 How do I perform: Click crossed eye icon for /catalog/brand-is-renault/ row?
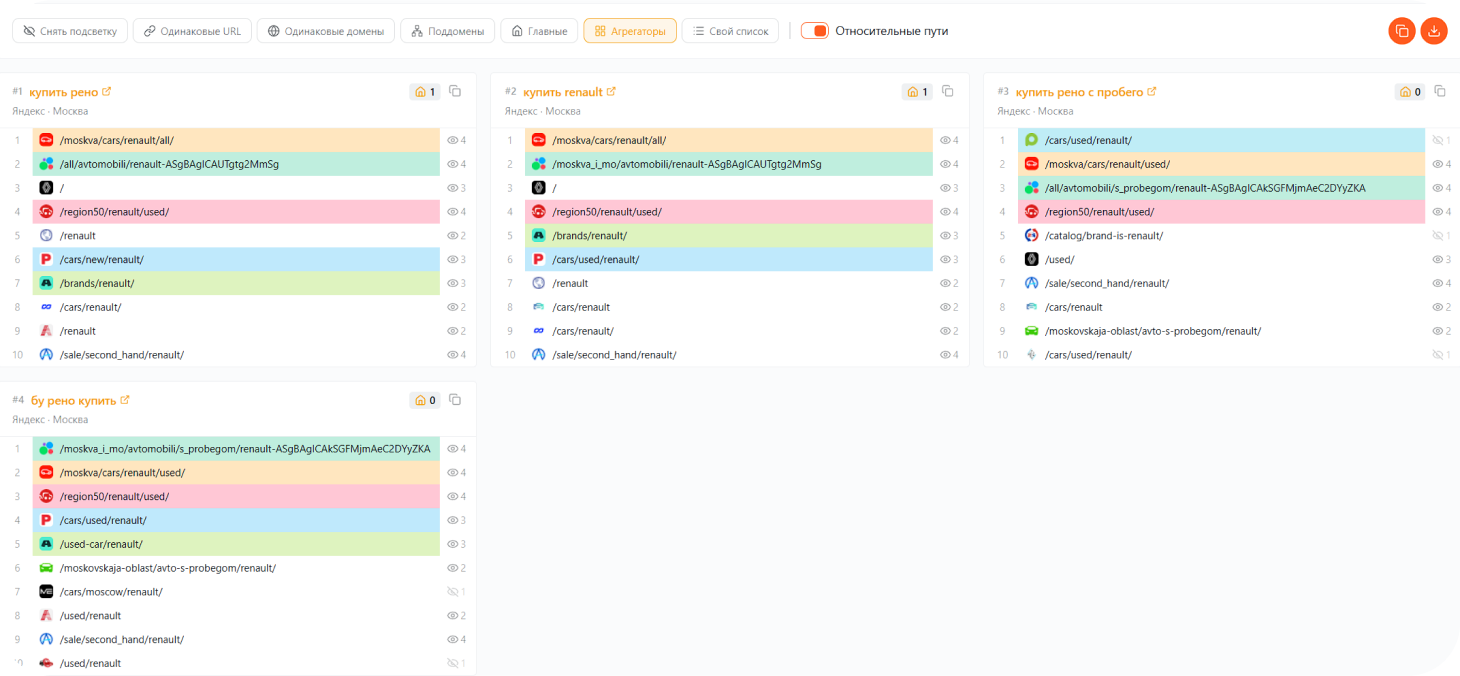coord(1437,236)
